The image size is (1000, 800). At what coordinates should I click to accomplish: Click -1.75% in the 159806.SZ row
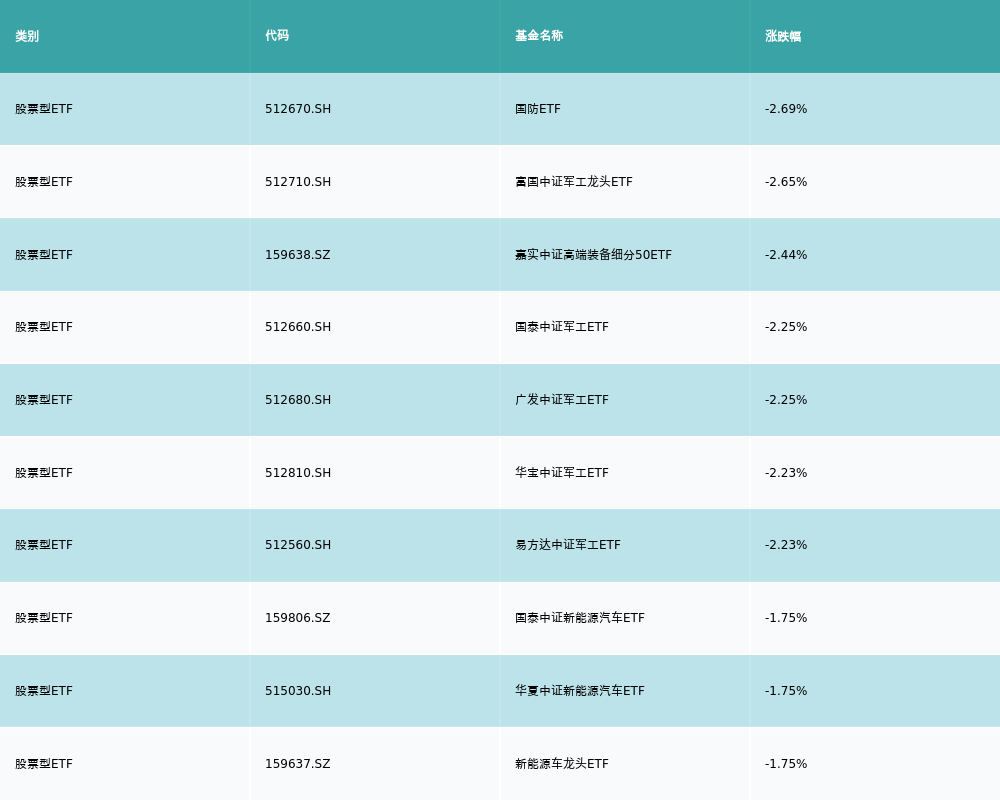coord(786,618)
